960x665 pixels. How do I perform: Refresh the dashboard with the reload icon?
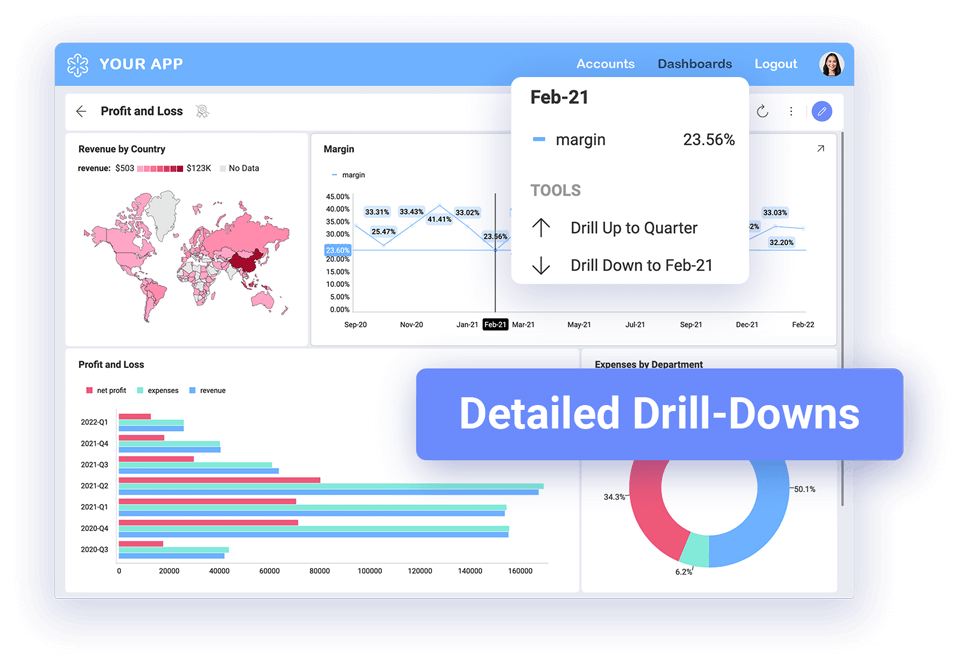point(762,111)
